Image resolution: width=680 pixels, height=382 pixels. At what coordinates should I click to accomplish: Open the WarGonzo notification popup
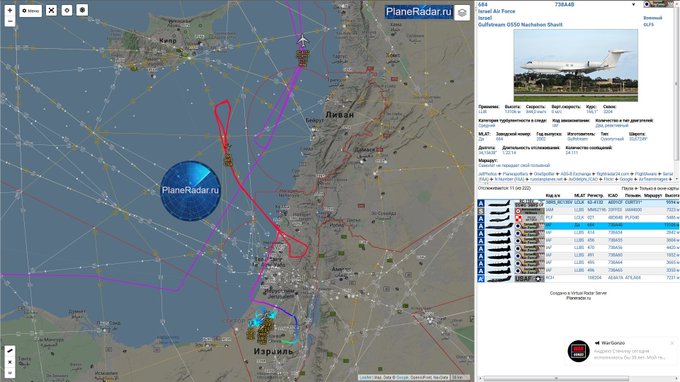point(622,350)
